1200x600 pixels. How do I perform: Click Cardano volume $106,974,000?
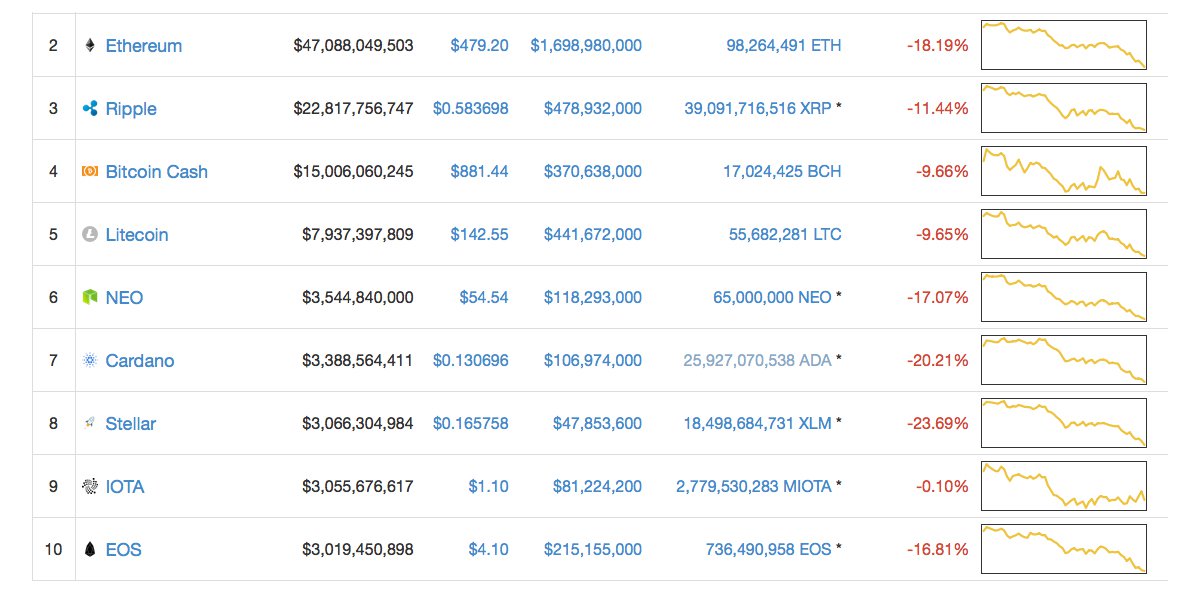[593, 360]
